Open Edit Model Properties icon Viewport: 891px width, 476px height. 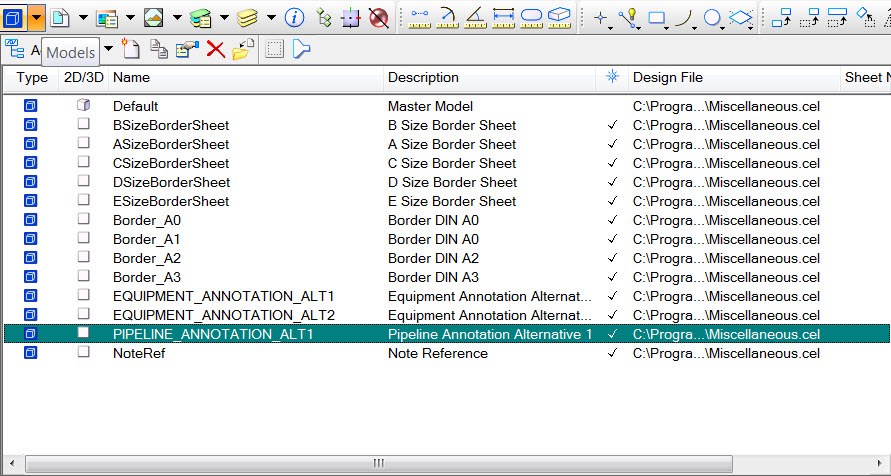[187, 48]
